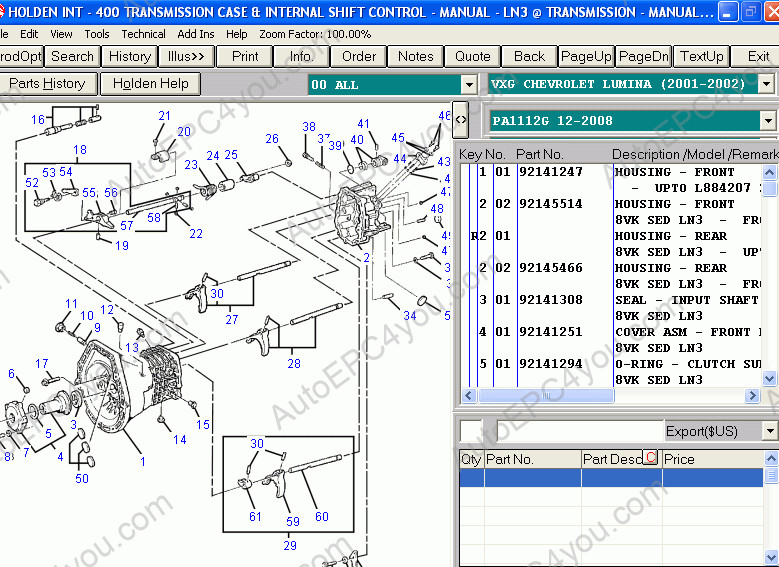
Task: Click the Search toolbar button
Action: [73, 56]
